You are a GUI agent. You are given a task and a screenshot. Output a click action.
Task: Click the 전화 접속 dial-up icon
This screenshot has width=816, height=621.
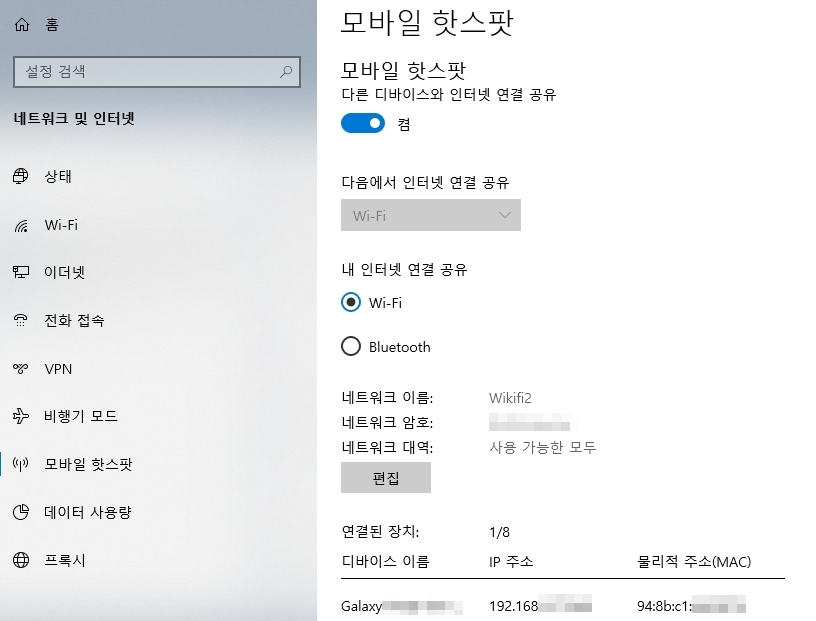(21, 320)
